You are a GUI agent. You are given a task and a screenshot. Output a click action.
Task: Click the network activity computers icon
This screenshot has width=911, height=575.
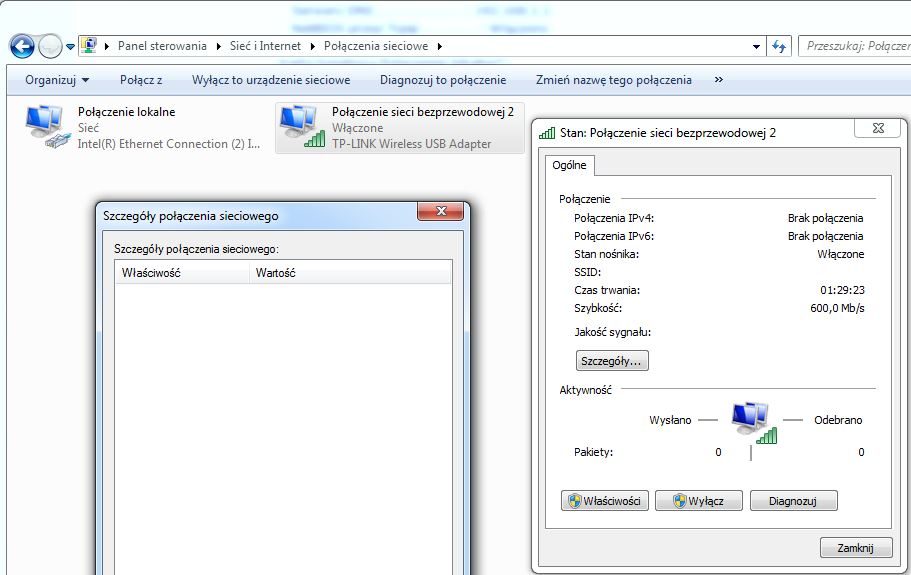[751, 421]
